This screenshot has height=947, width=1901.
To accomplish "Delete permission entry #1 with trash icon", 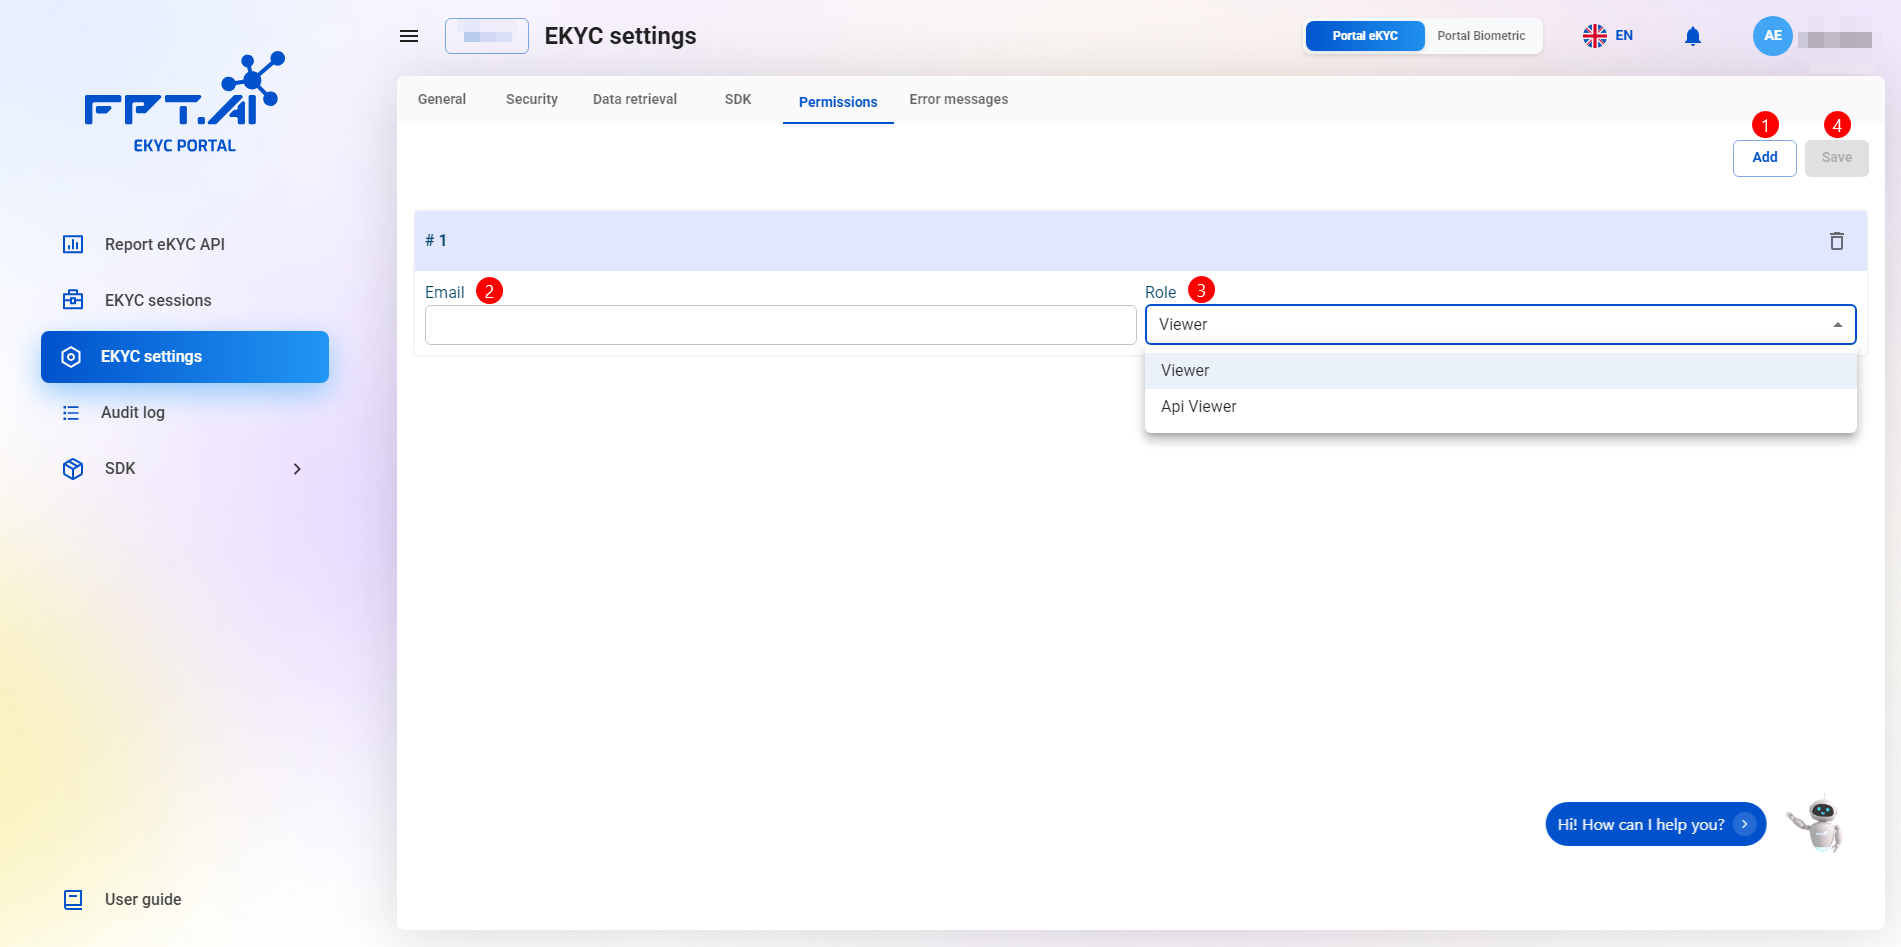I will coord(1836,241).
